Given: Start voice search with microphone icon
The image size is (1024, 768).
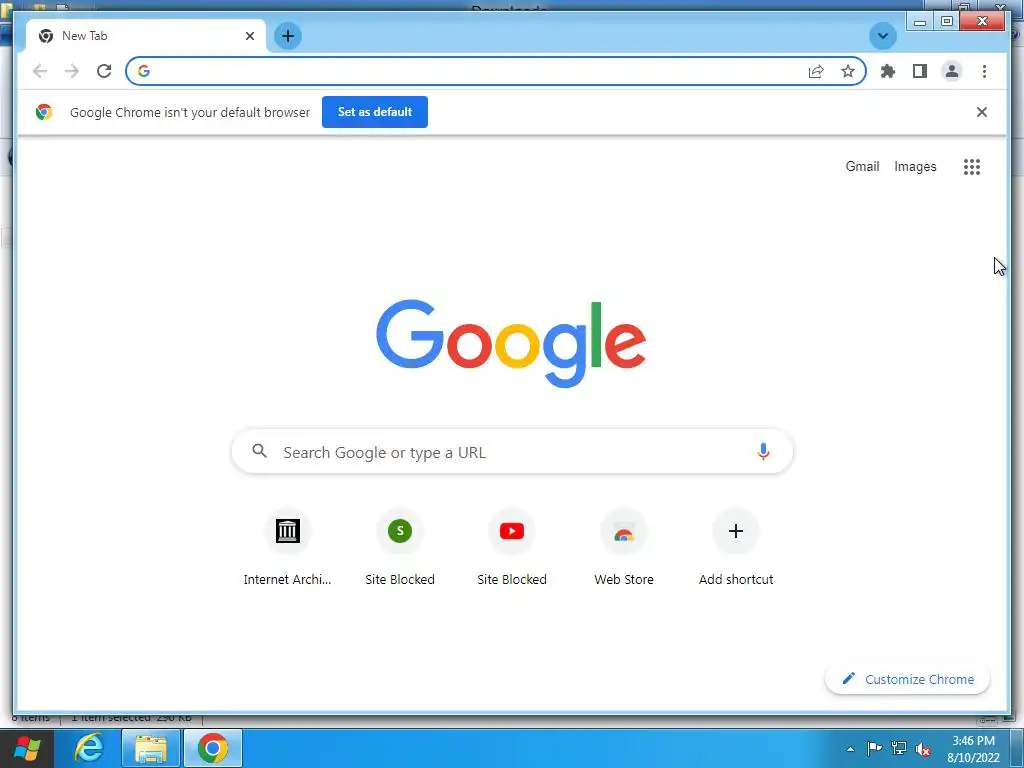Looking at the screenshot, I should tap(763, 451).
